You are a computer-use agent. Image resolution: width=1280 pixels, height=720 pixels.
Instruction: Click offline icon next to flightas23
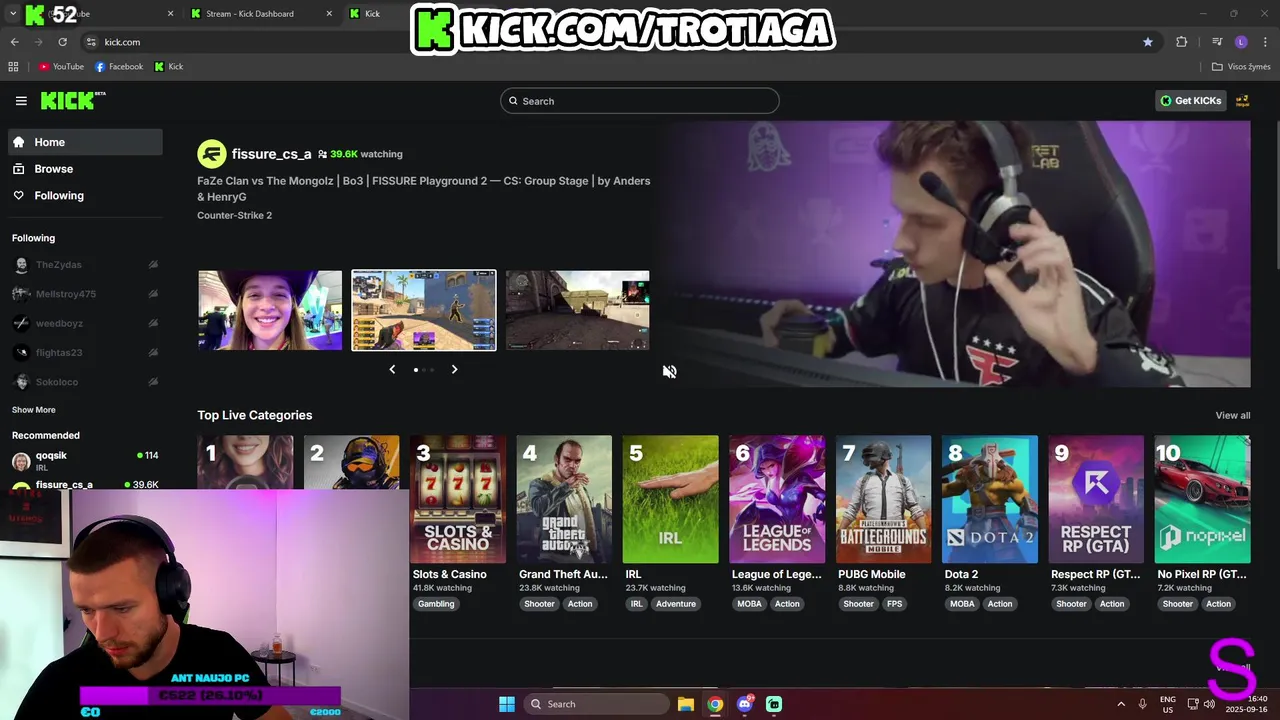(153, 352)
